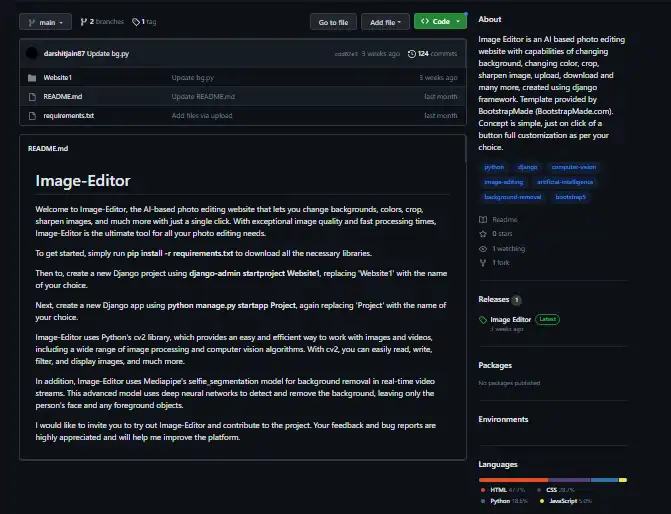This screenshot has width=671, height=514.
Task: Open the CSS language entry
Action: (556, 490)
